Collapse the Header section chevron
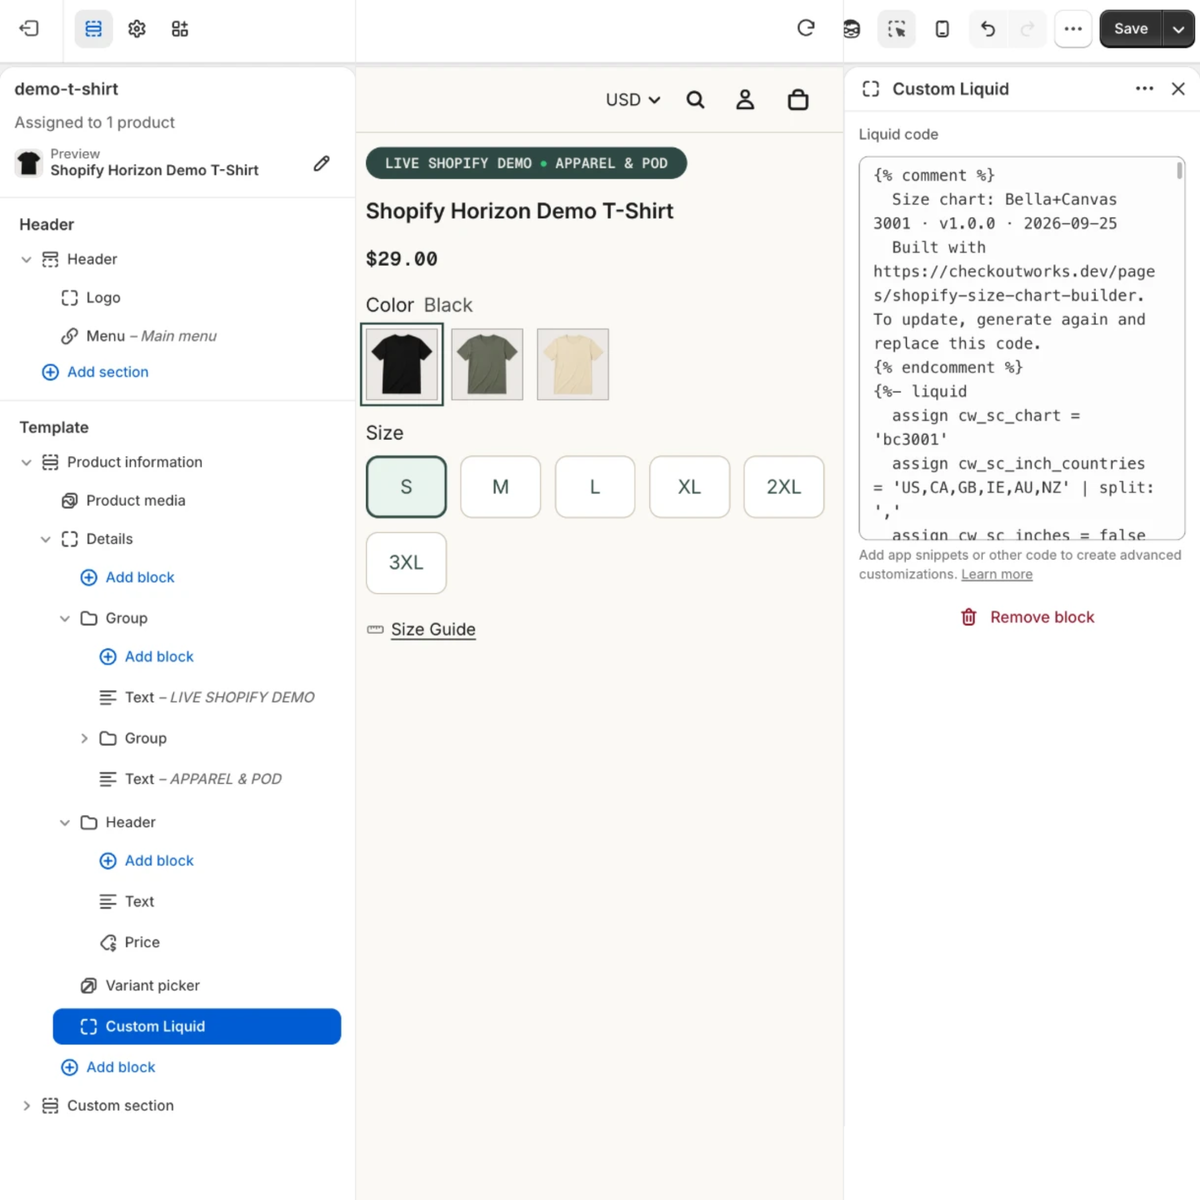 coord(26,260)
